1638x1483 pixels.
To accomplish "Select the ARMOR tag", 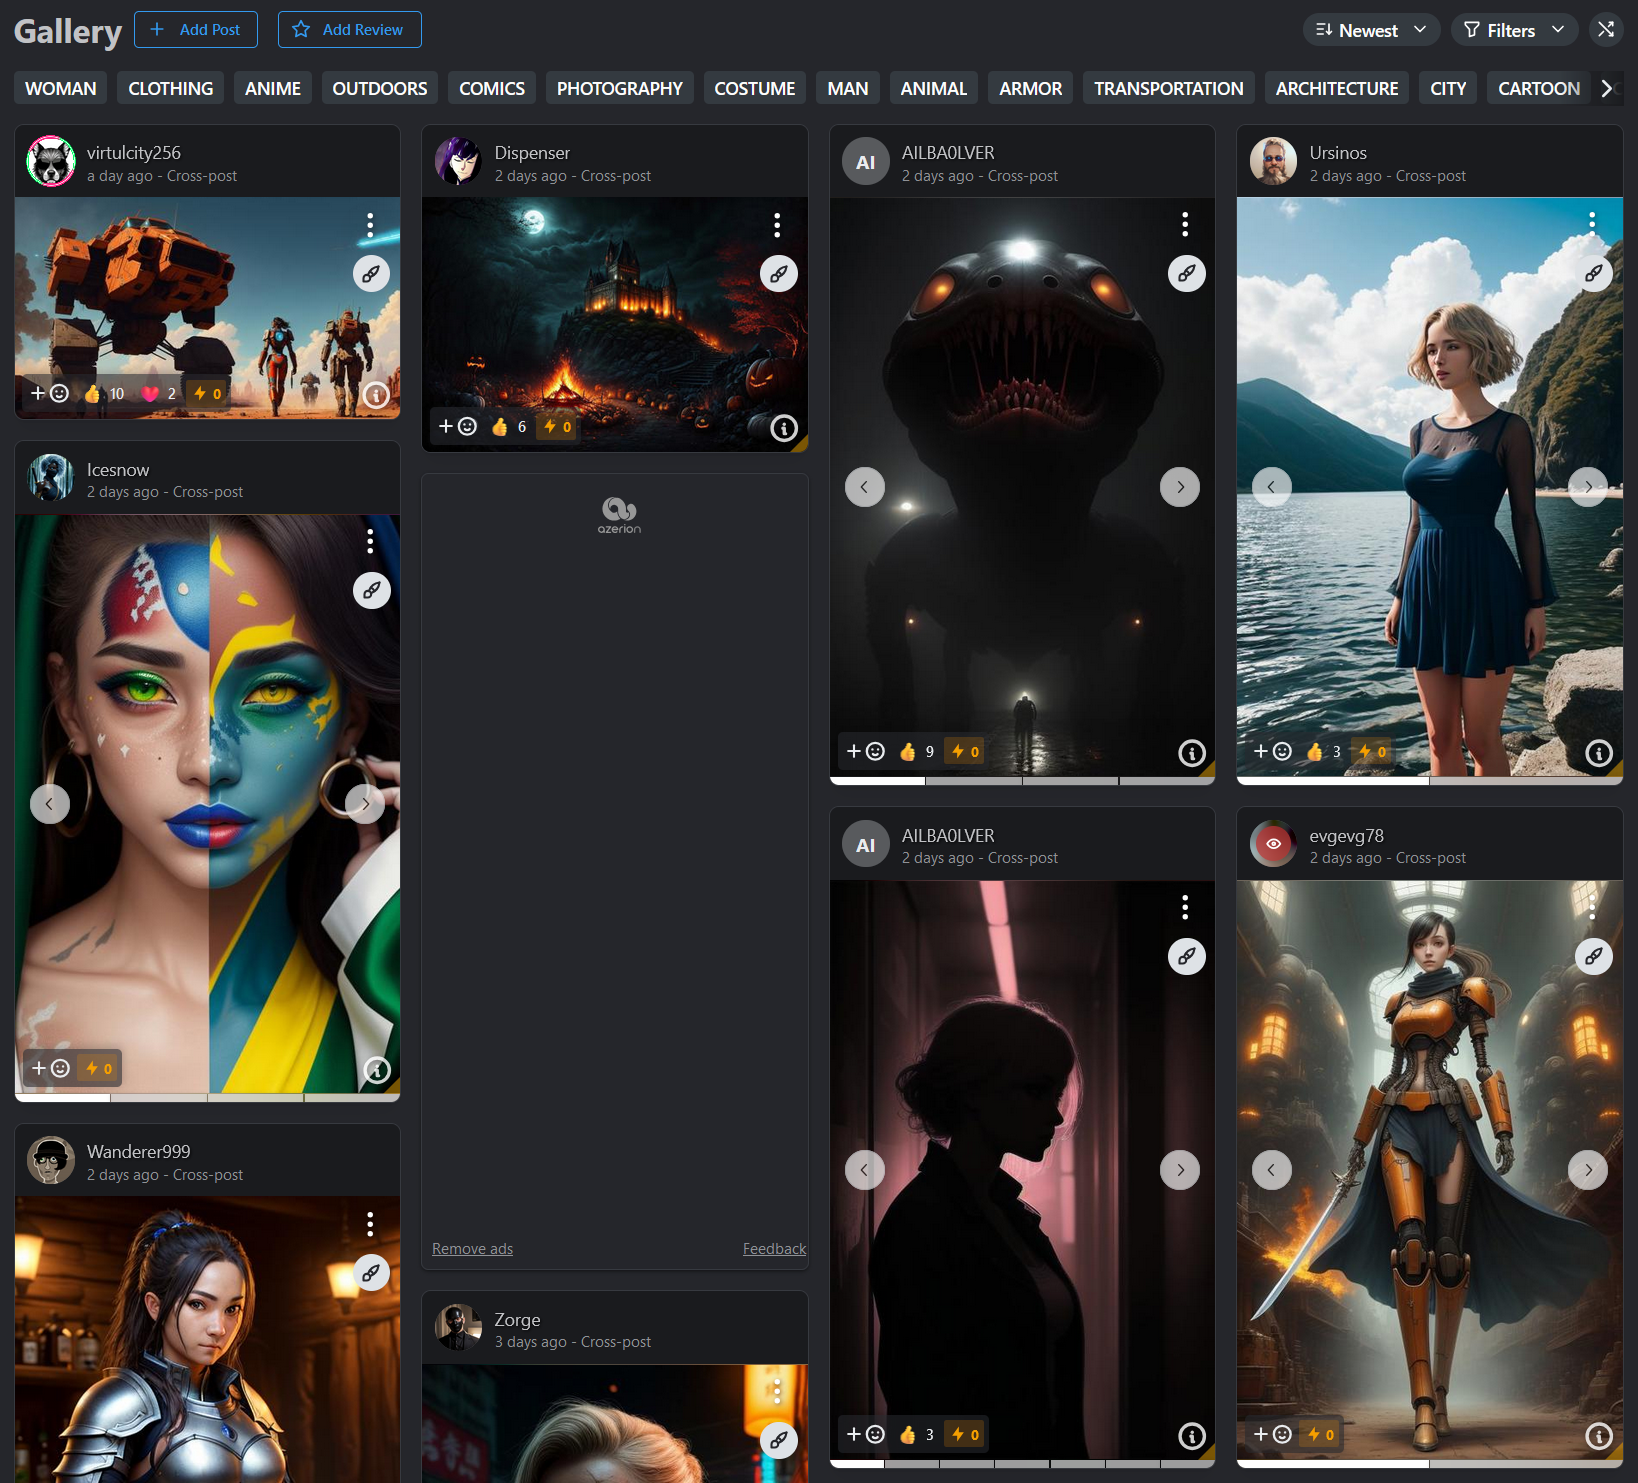I will coord(1031,88).
